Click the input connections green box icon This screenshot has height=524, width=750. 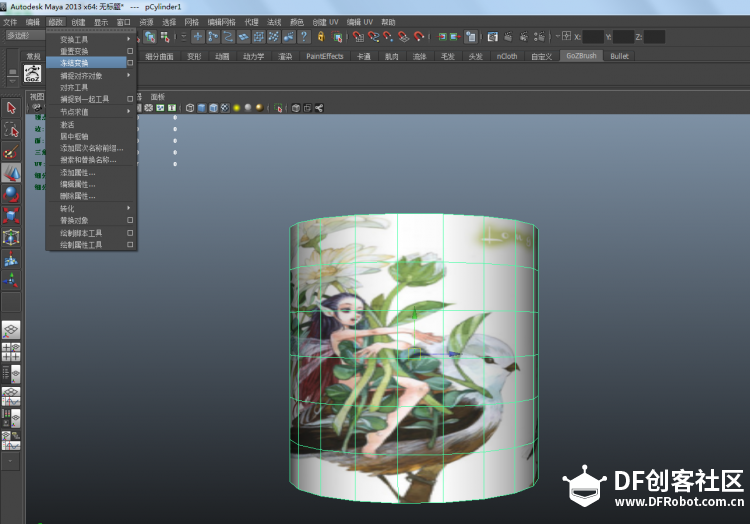pyautogui.click(x=442, y=36)
